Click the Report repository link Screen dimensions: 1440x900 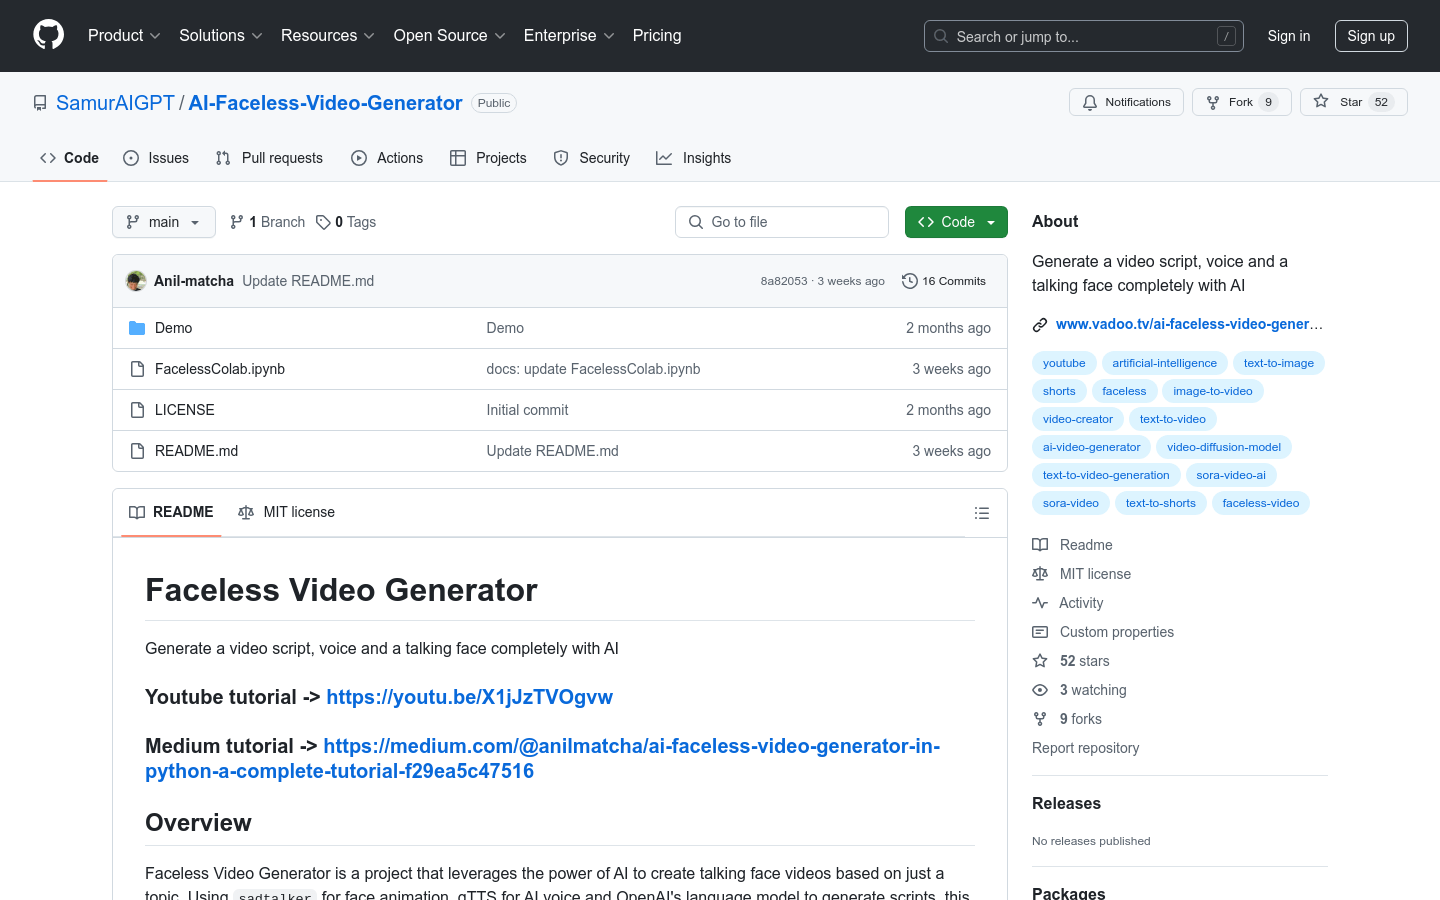coord(1085,748)
